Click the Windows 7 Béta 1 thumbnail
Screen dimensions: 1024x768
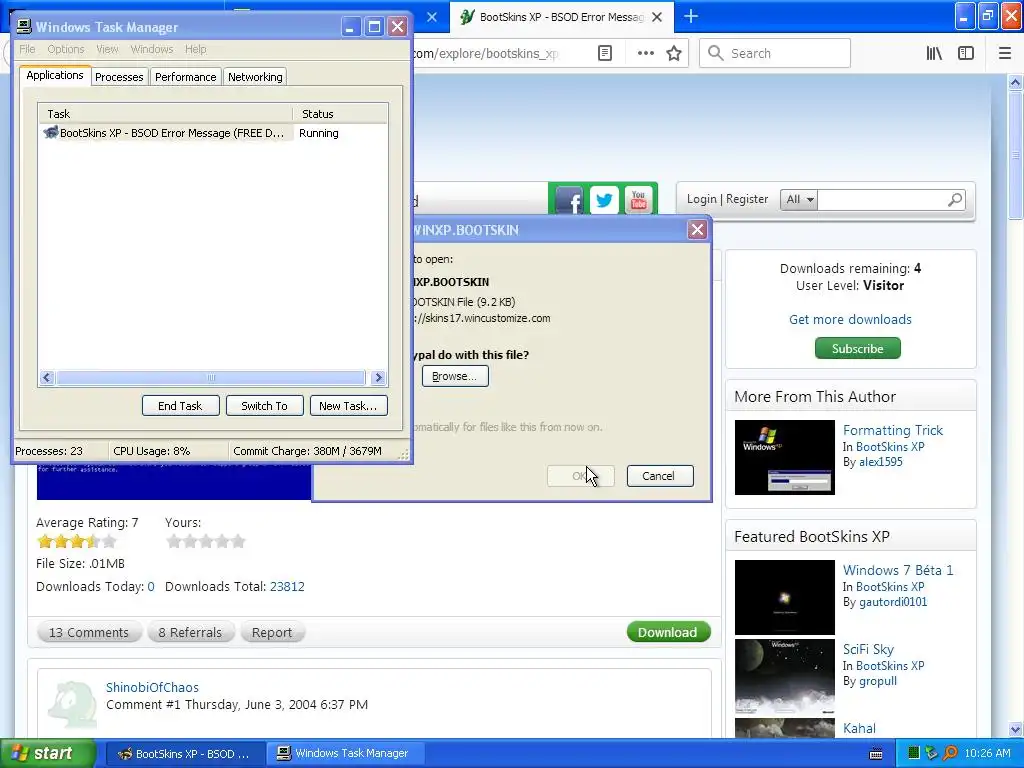point(784,597)
